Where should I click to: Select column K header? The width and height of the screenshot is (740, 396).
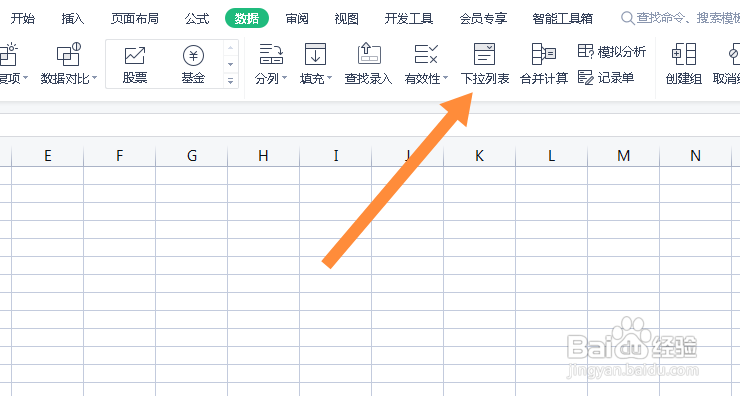479,155
